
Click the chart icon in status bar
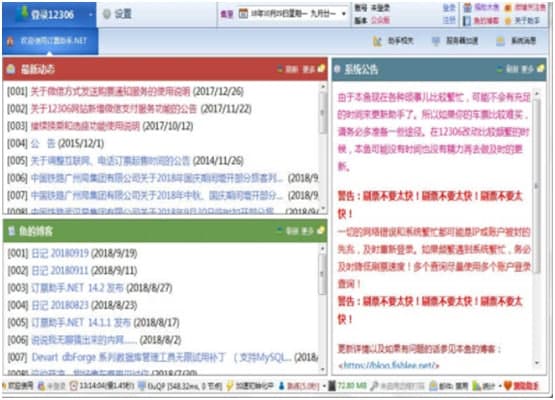tap(476, 385)
